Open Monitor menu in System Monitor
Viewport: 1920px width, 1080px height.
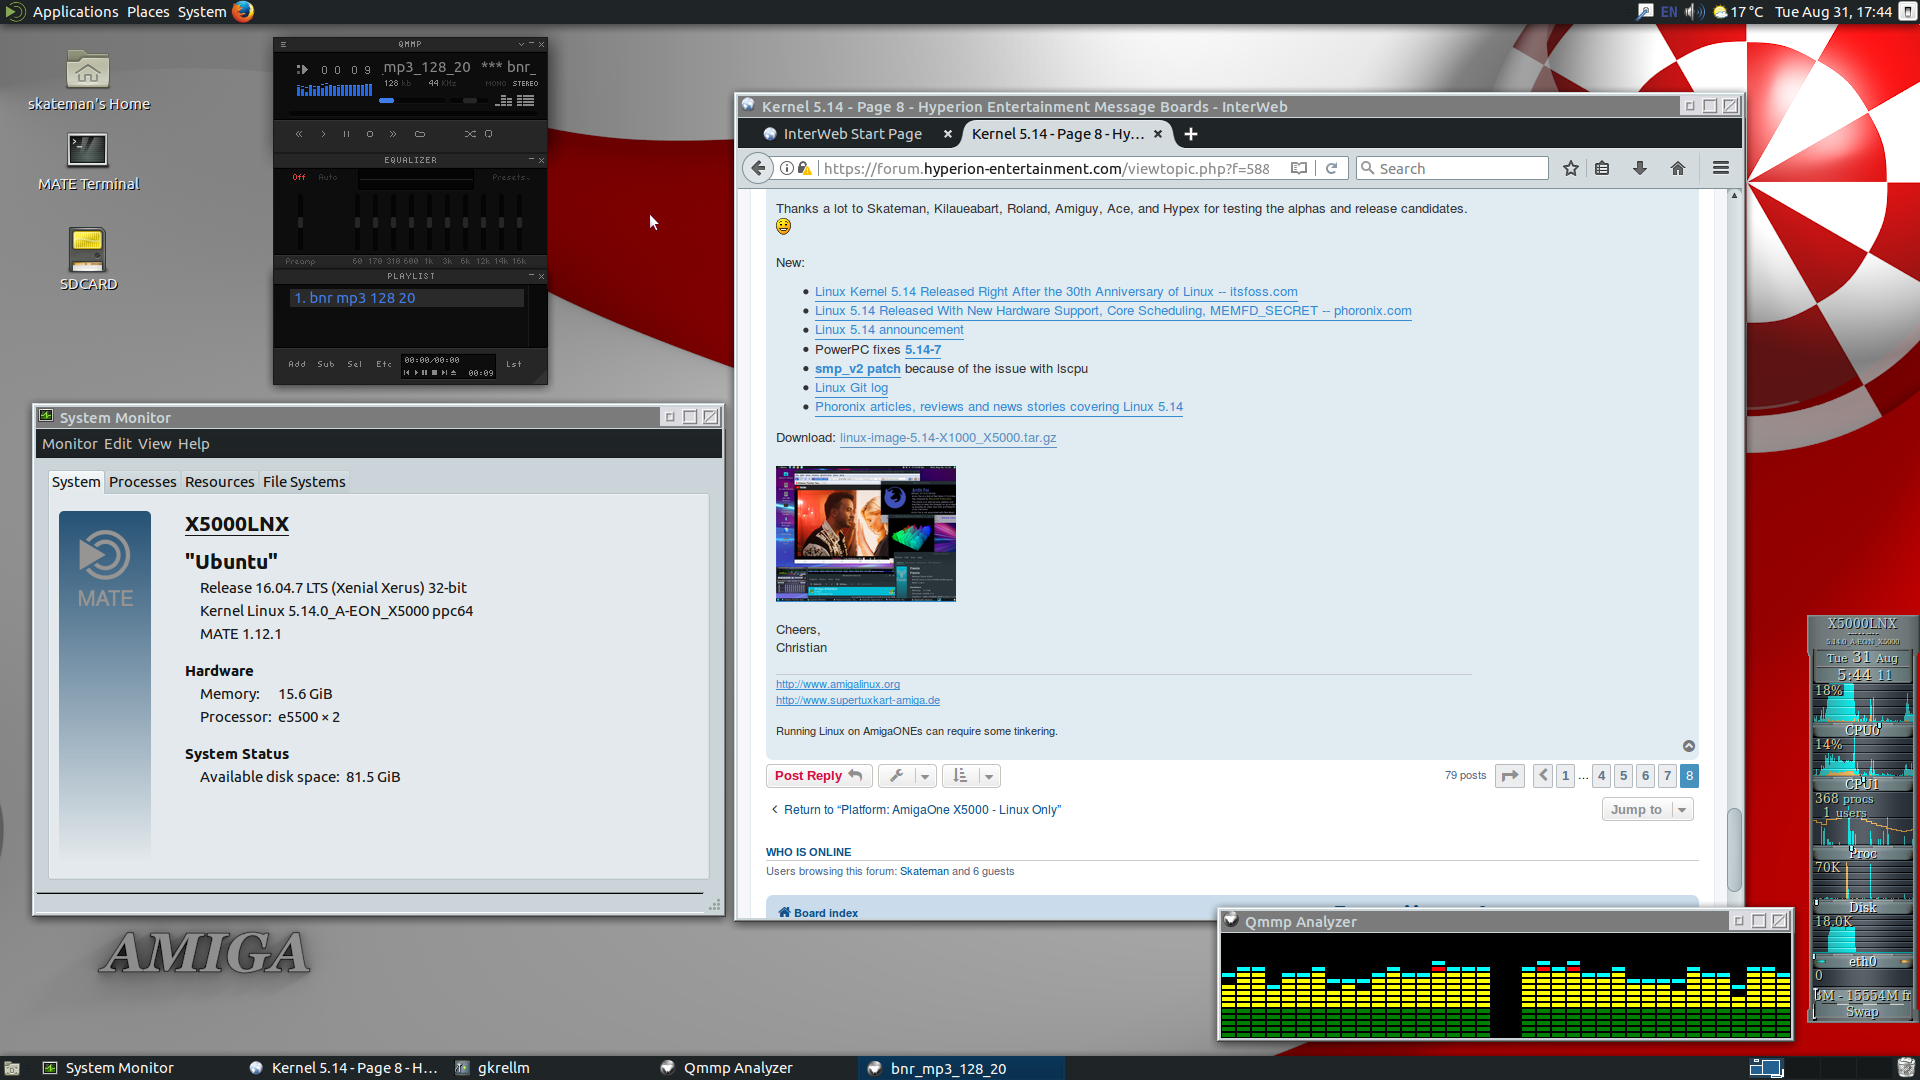70,444
